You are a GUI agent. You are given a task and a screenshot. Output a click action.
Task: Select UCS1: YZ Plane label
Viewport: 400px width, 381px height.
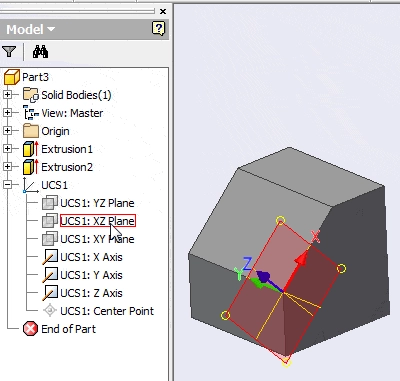(x=97, y=203)
